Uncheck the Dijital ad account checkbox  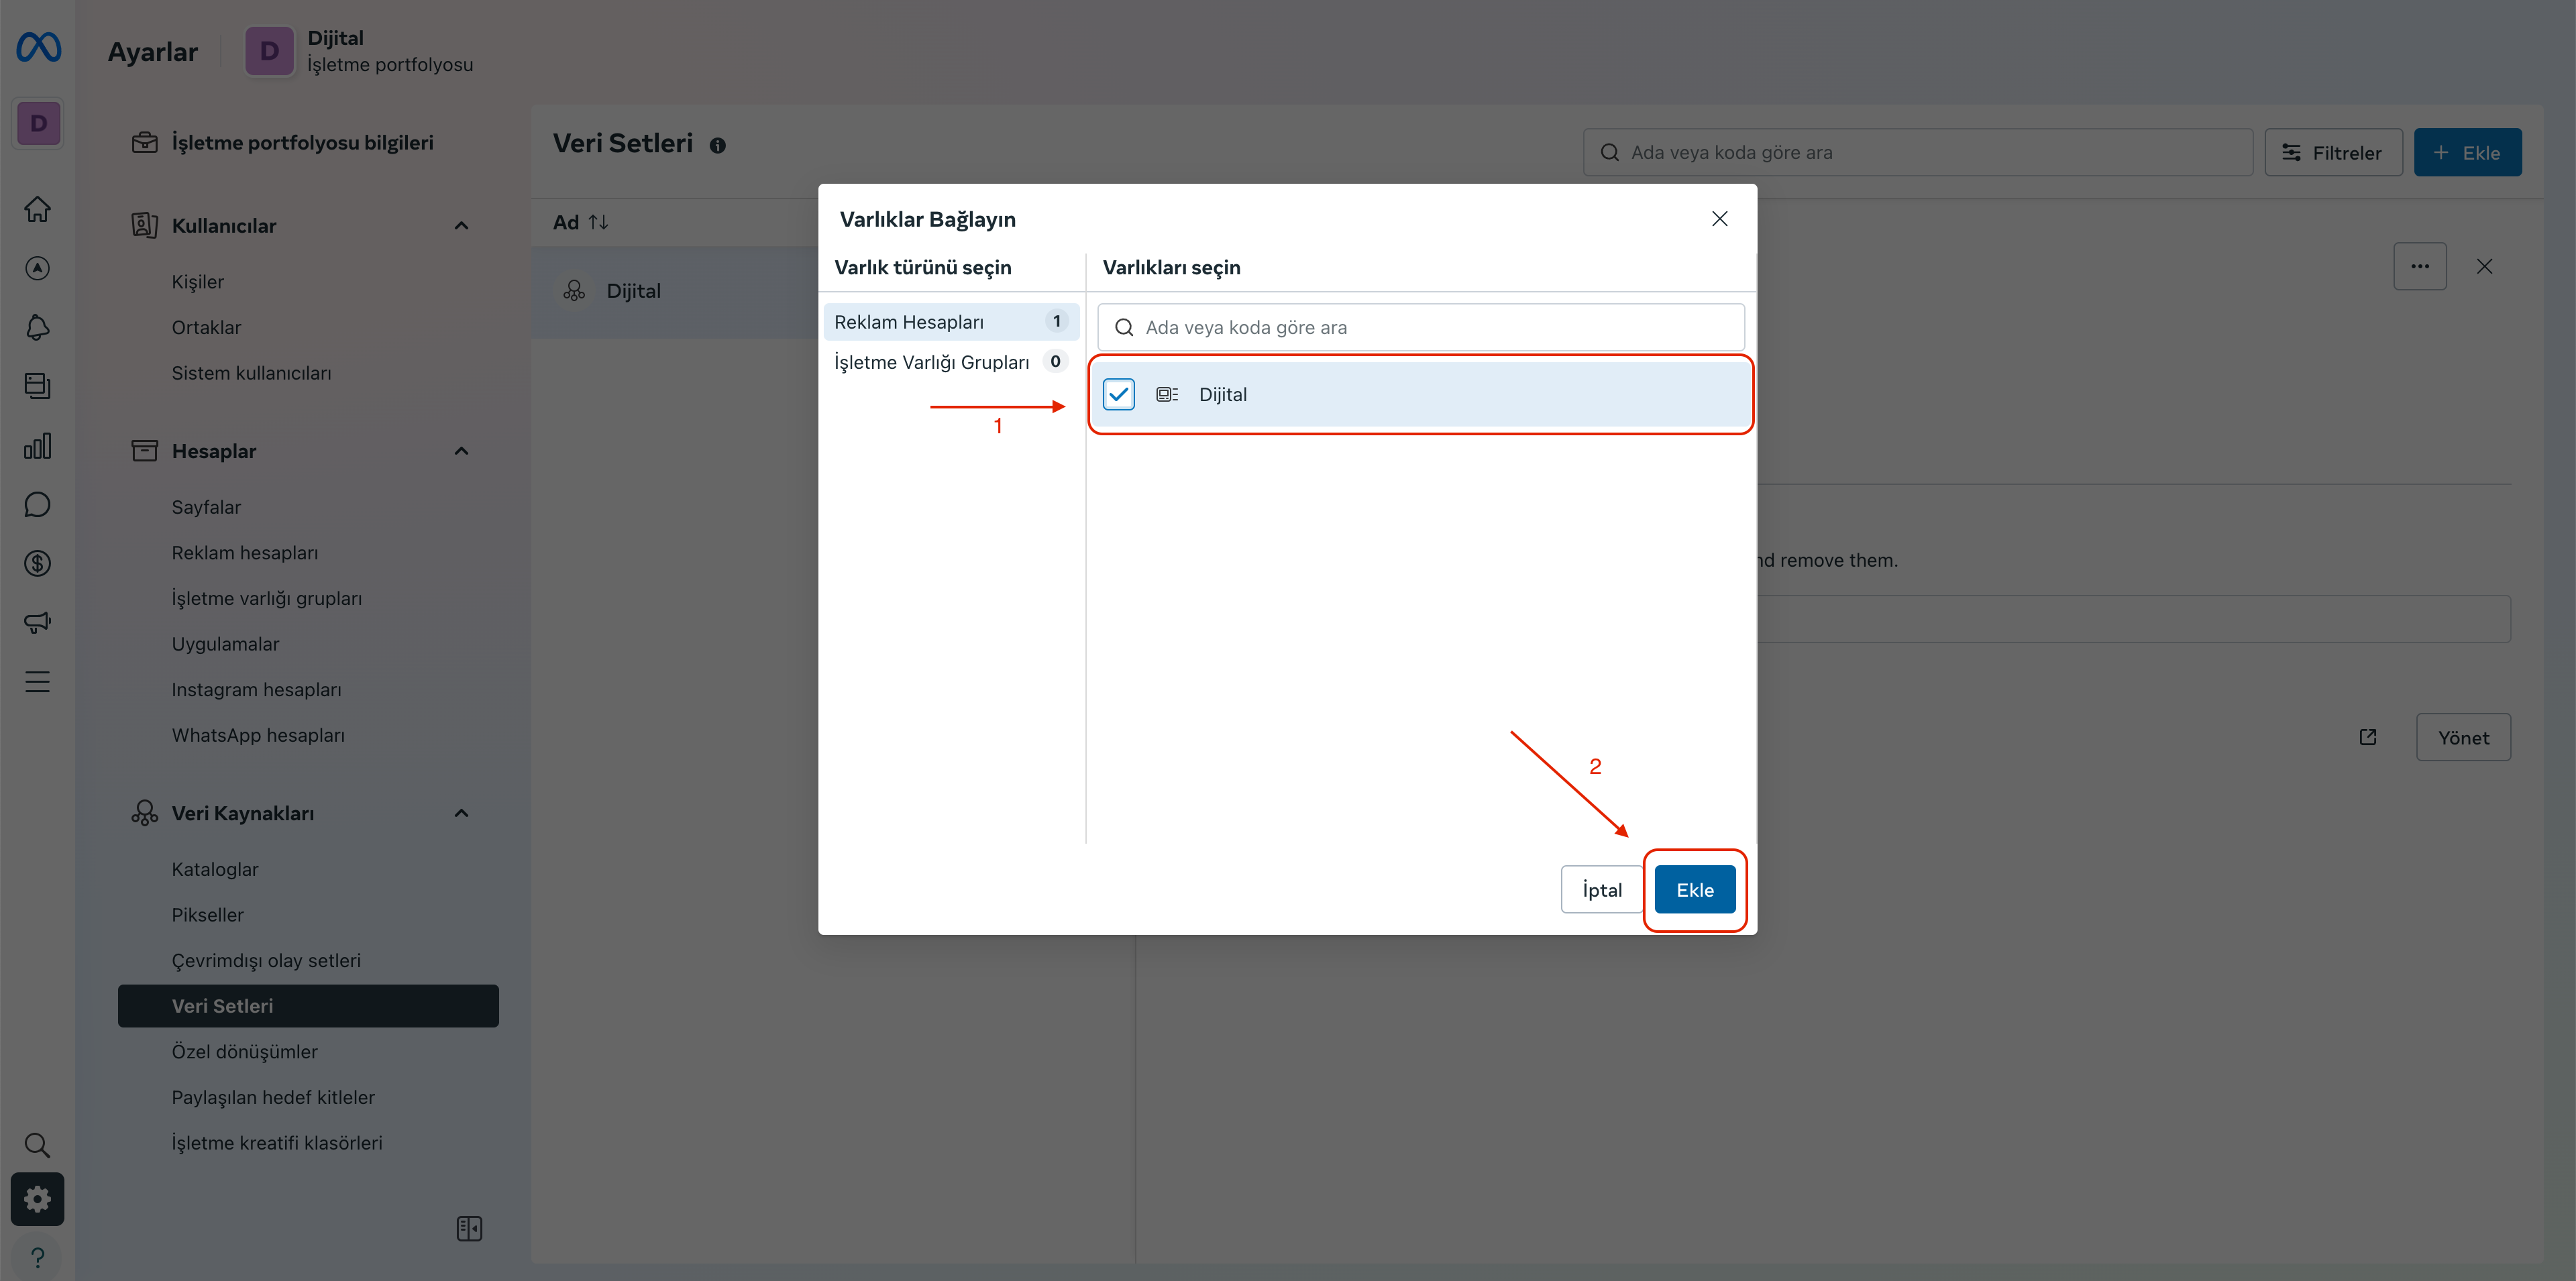[x=1118, y=394]
